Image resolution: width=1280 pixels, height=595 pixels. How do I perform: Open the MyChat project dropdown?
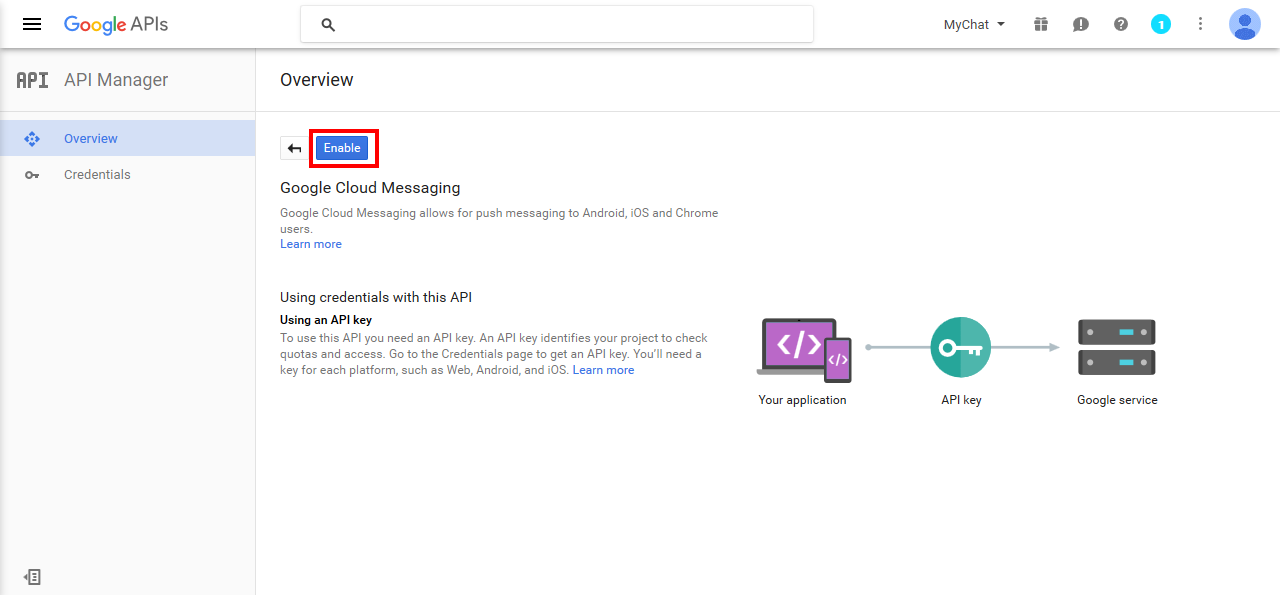click(972, 24)
